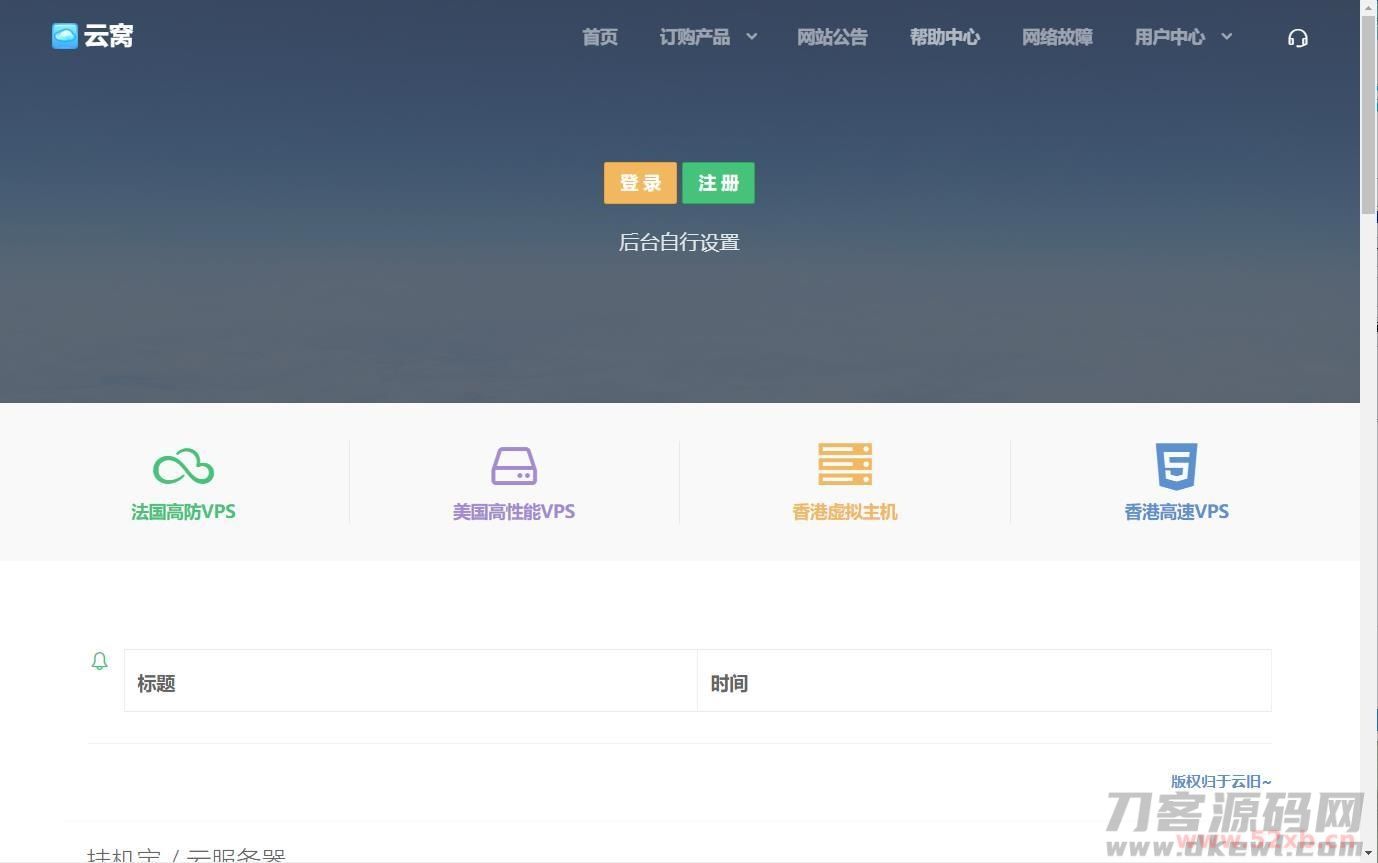Viewport: 1378px width, 863px height.
Task: Open the 网络故障 navigation link
Action: click(x=1057, y=37)
